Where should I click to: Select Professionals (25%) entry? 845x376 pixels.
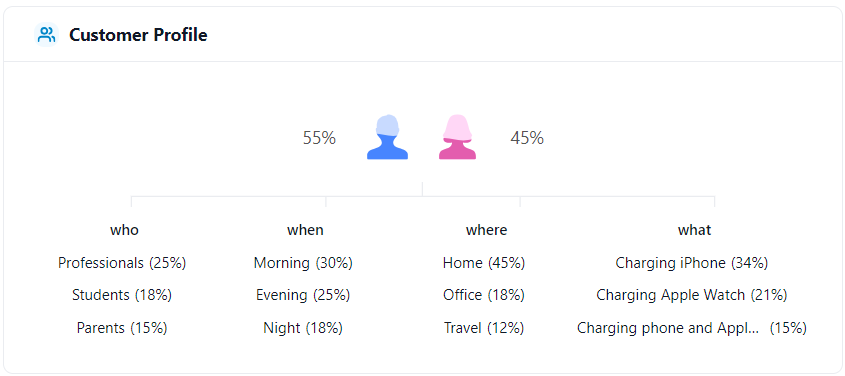tap(122, 263)
